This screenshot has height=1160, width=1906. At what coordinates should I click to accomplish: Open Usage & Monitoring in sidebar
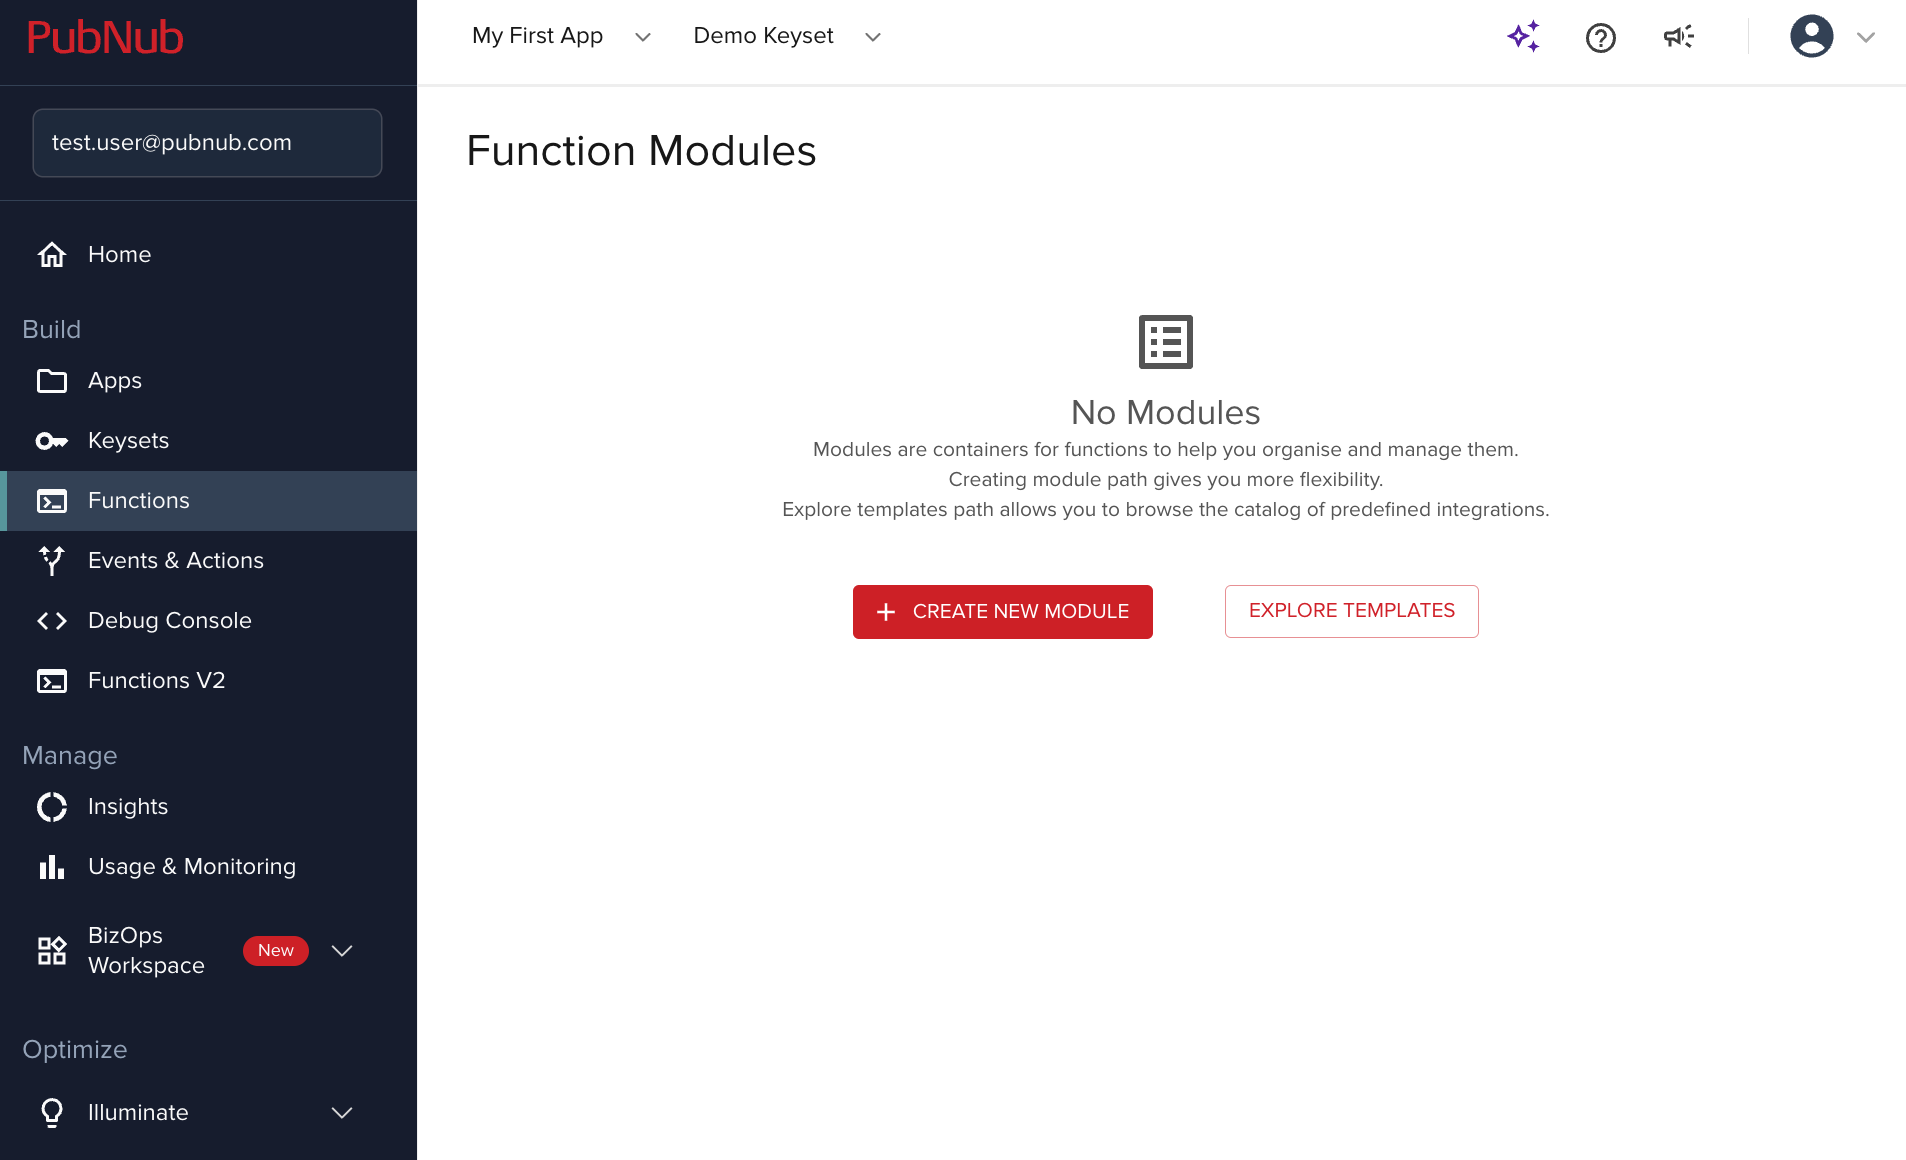pyautogui.click(x=208, y=867)
